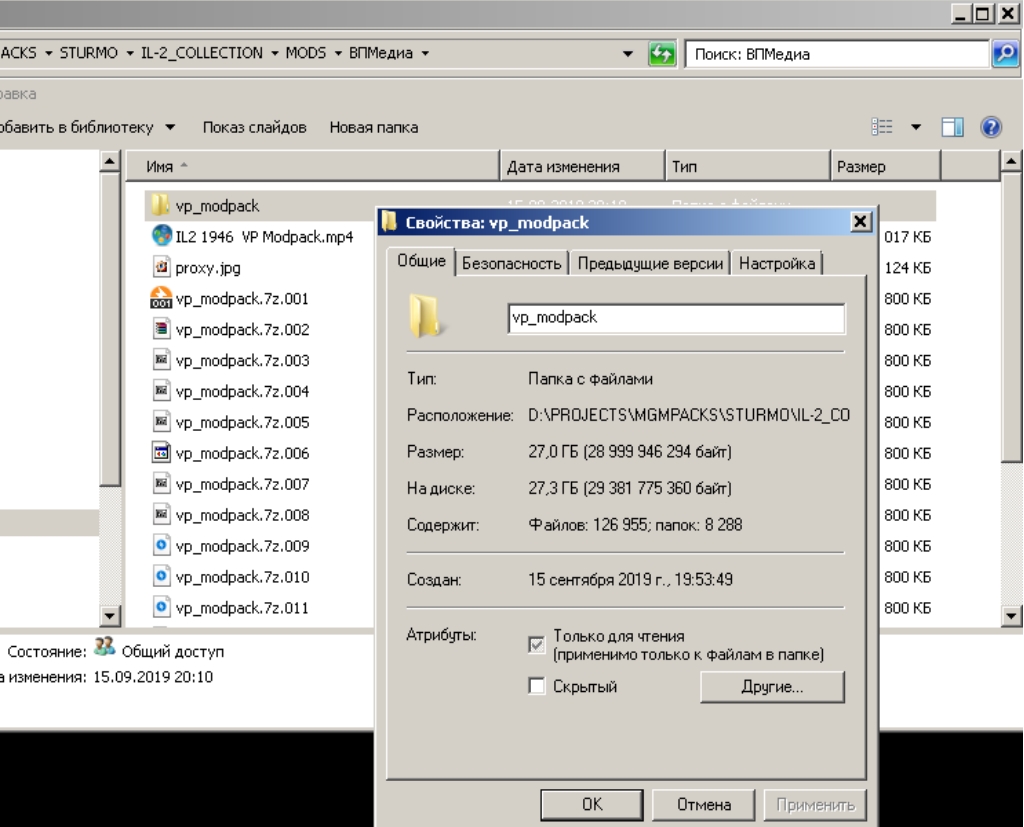Click the Новая папка toolbar item
Screen dimensions: 1024x827
point(374,127)
